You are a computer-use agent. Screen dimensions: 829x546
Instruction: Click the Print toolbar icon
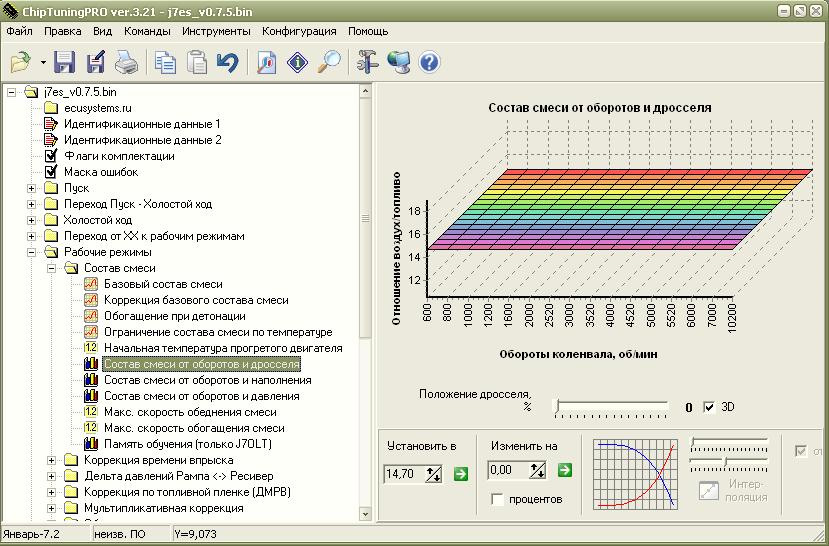(125, 63)
